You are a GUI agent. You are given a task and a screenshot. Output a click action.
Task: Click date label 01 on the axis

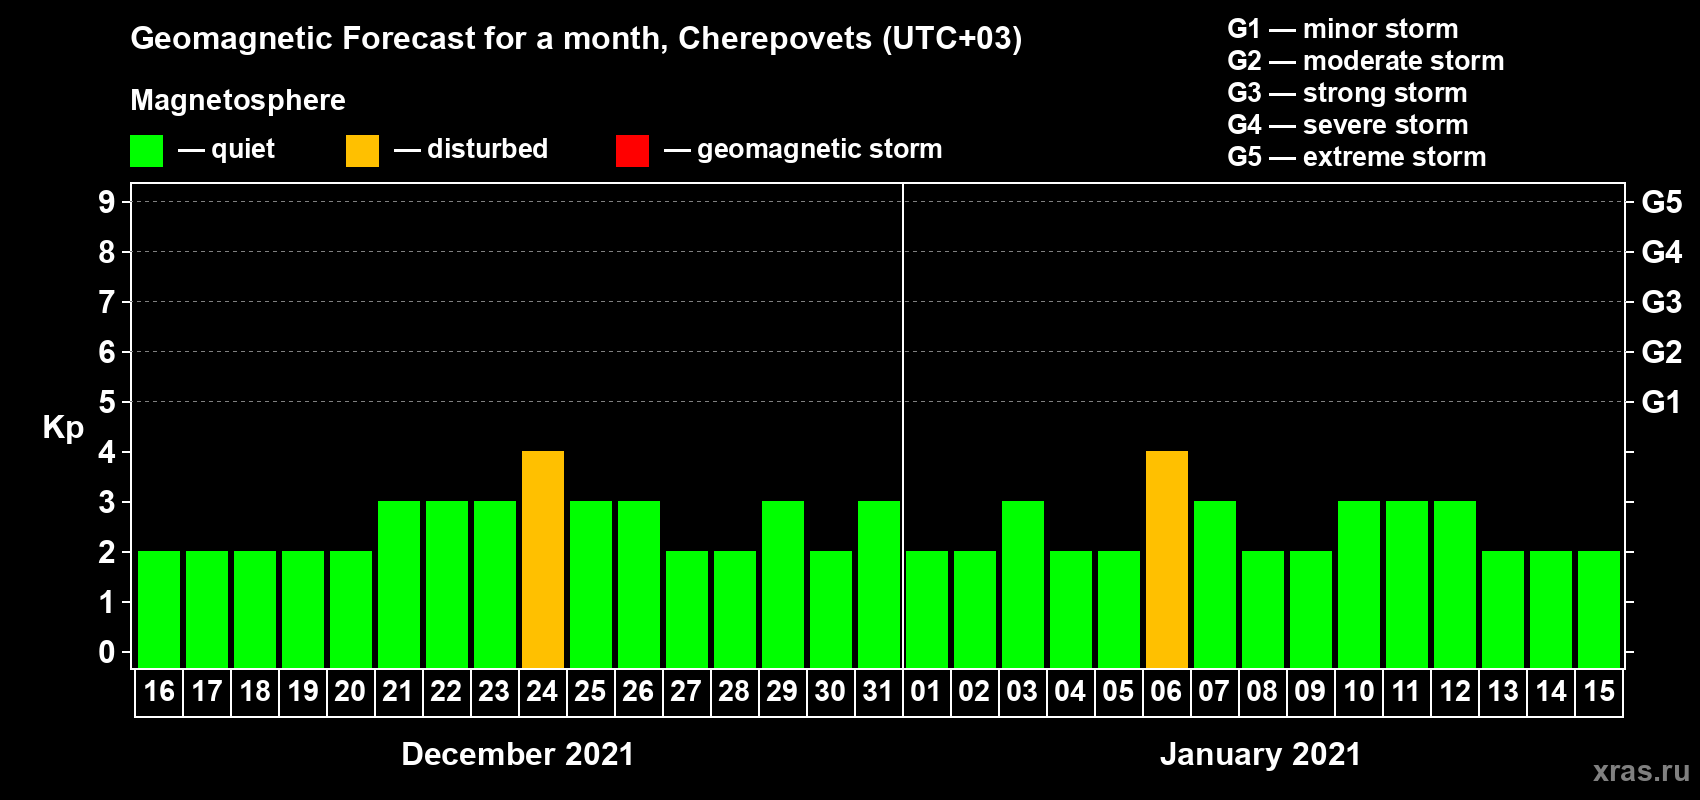[x=926, y=691]
